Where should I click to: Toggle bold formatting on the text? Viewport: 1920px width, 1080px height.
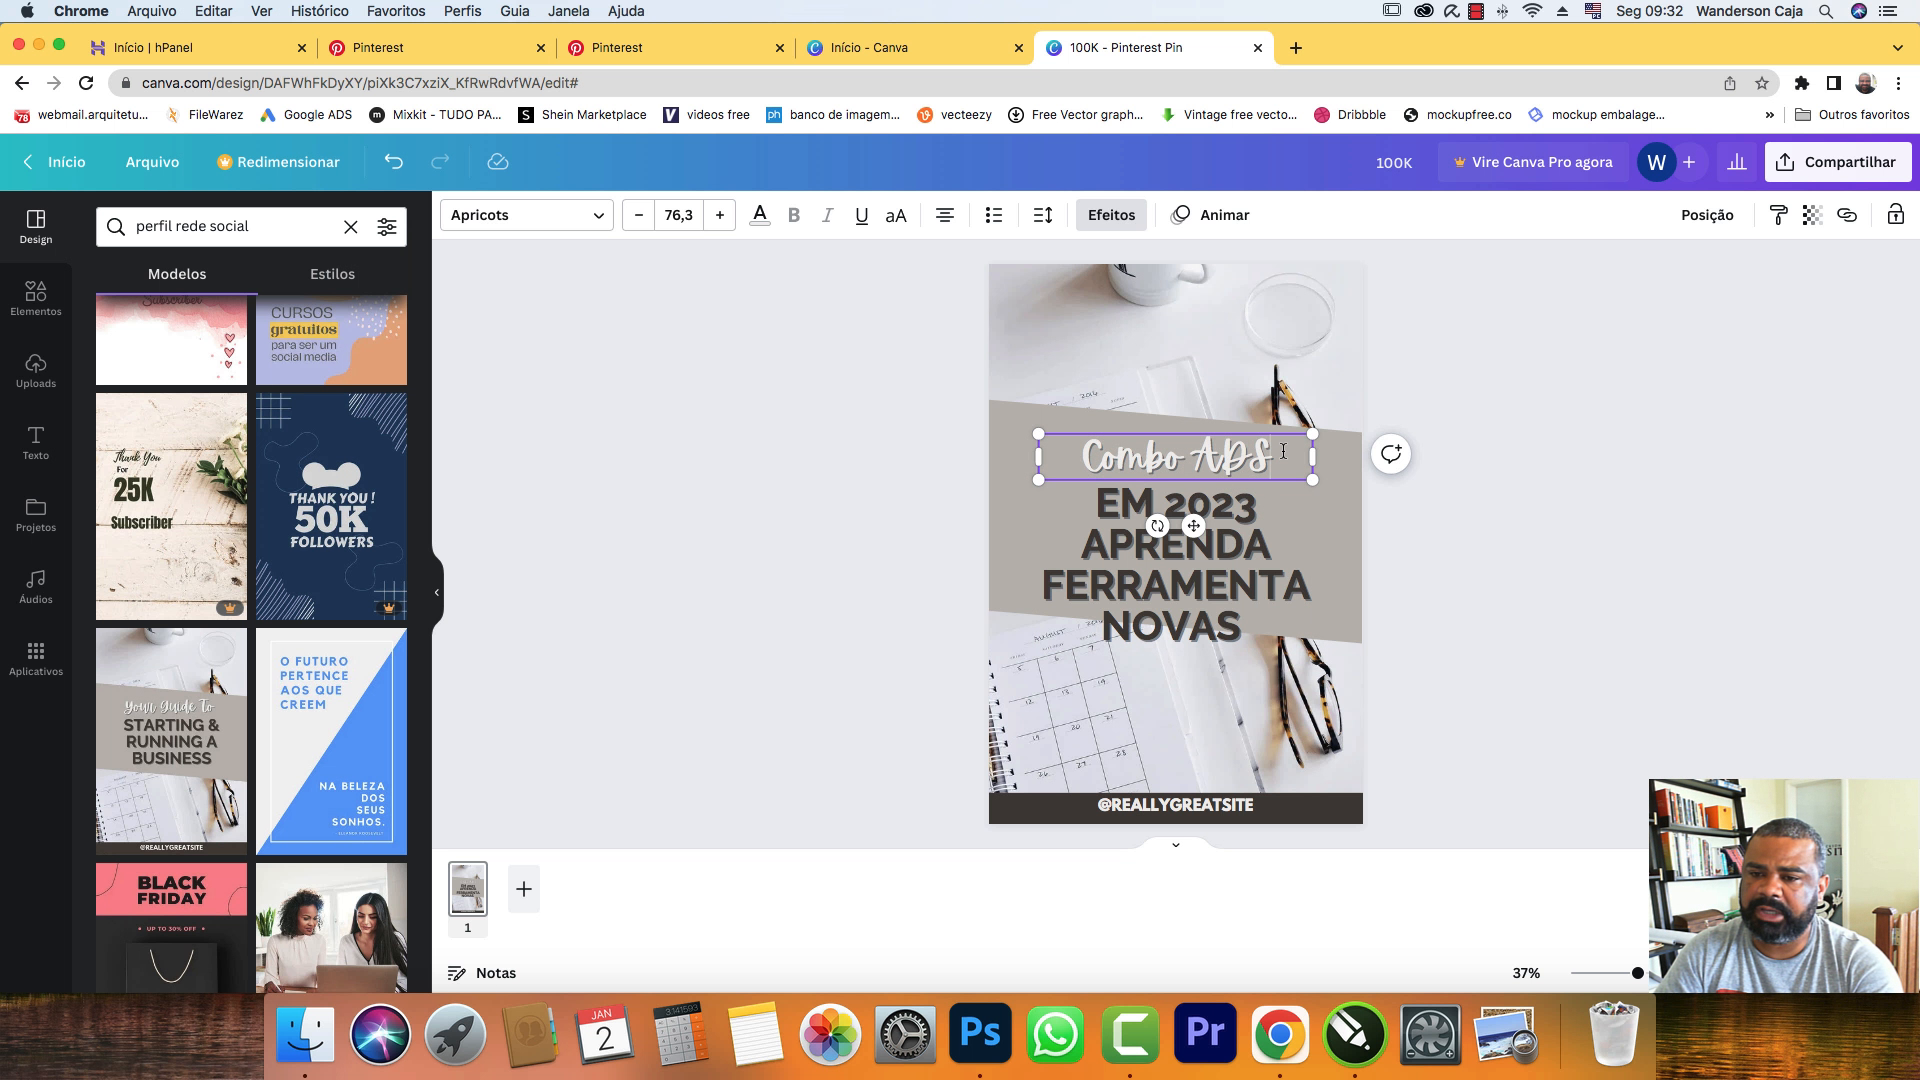794,215
